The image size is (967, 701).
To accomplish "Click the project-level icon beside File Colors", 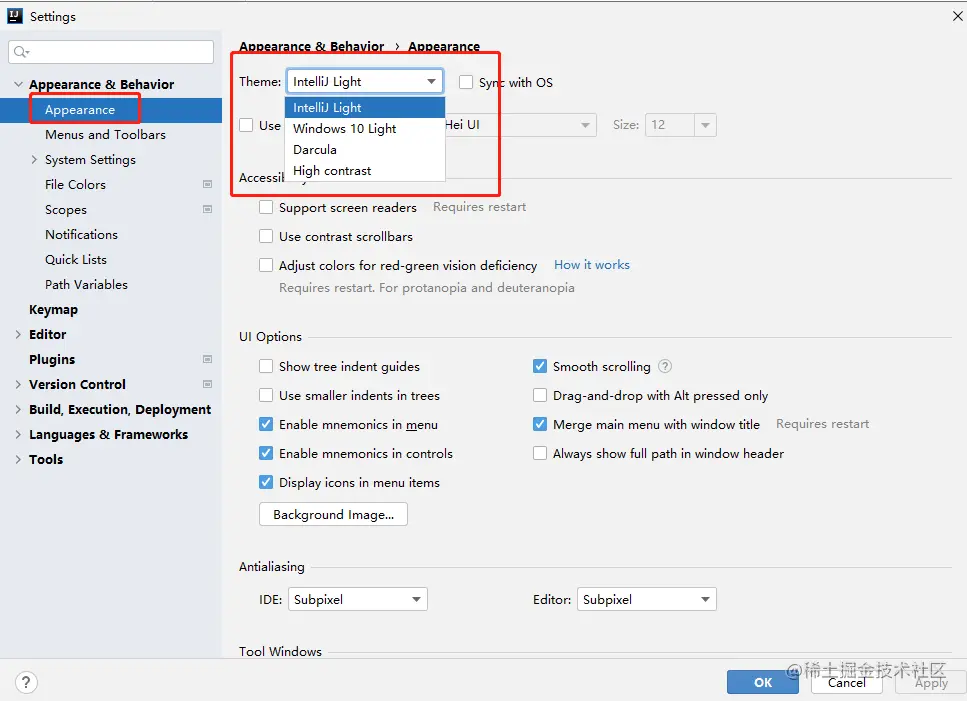I will (x=207, y=184).
